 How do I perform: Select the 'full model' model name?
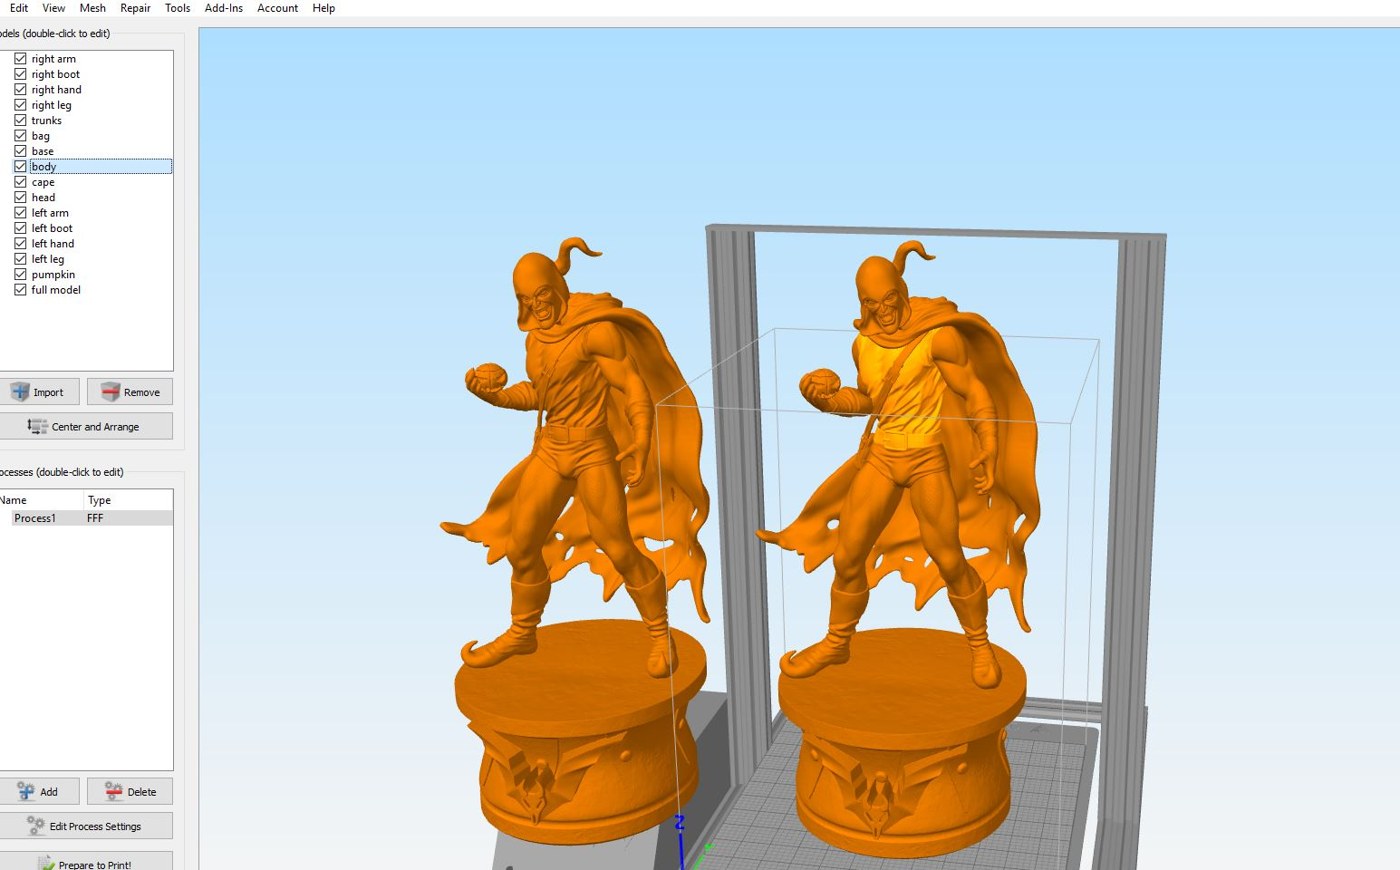56,290
